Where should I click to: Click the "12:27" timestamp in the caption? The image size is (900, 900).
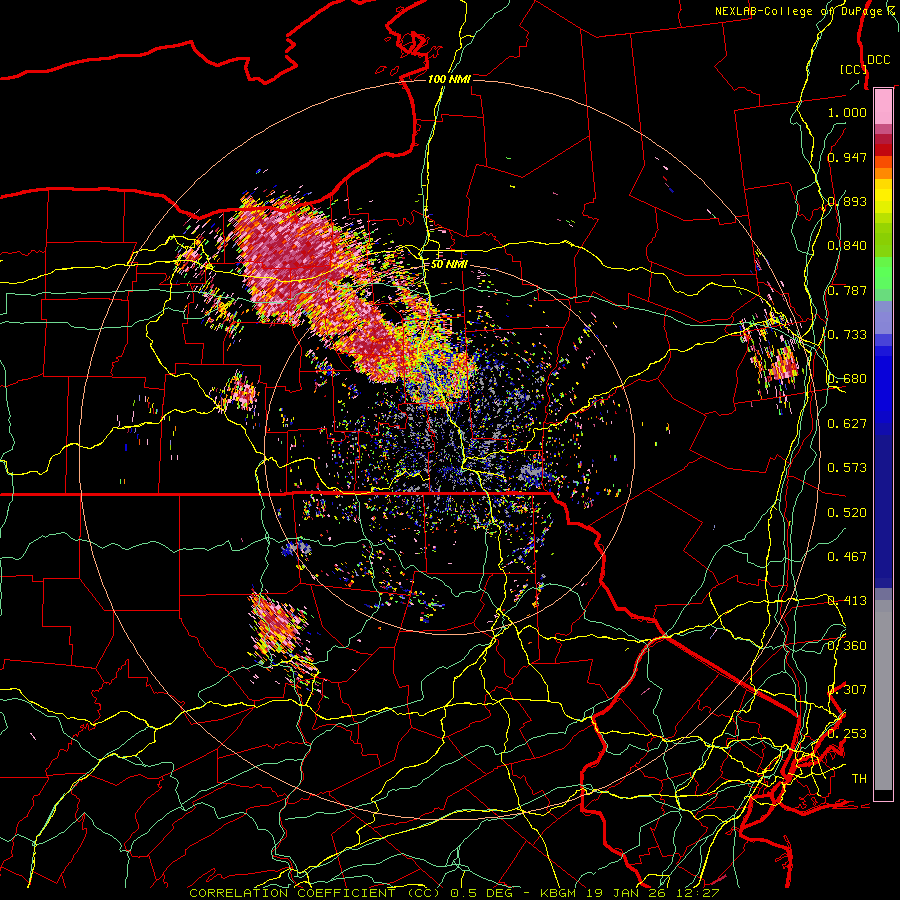pos(698,893)
